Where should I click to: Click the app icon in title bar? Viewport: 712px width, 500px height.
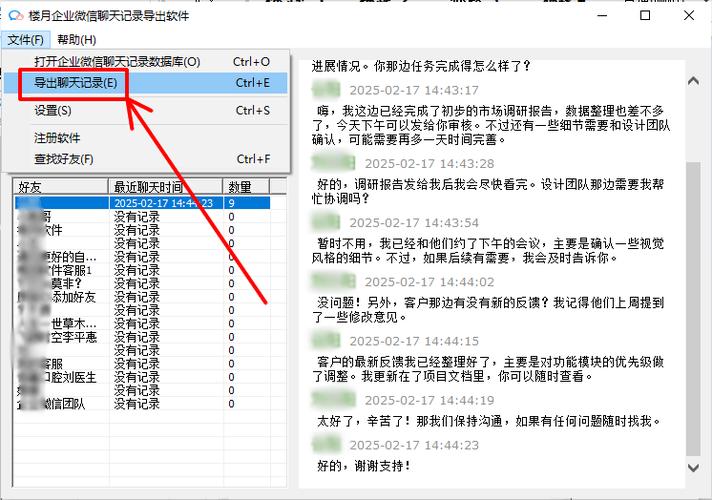[16, 15]
